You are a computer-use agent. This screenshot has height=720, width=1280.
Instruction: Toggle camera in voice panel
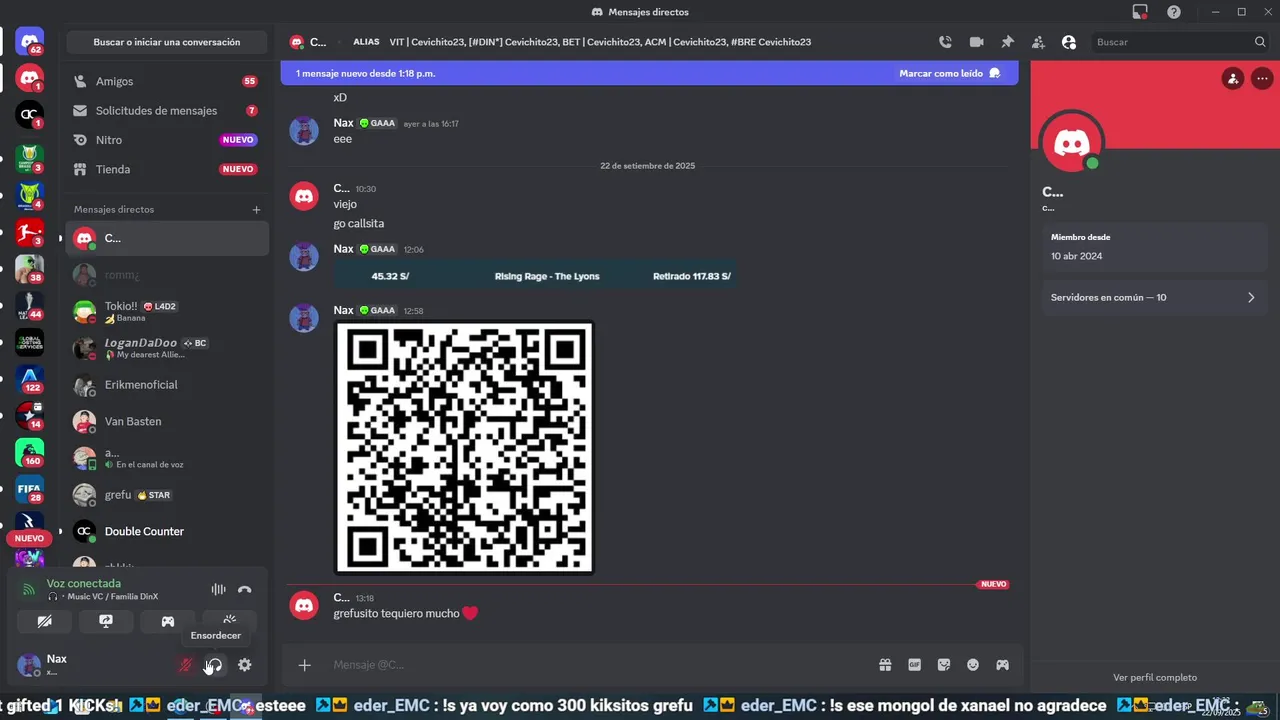click(44, 621)
